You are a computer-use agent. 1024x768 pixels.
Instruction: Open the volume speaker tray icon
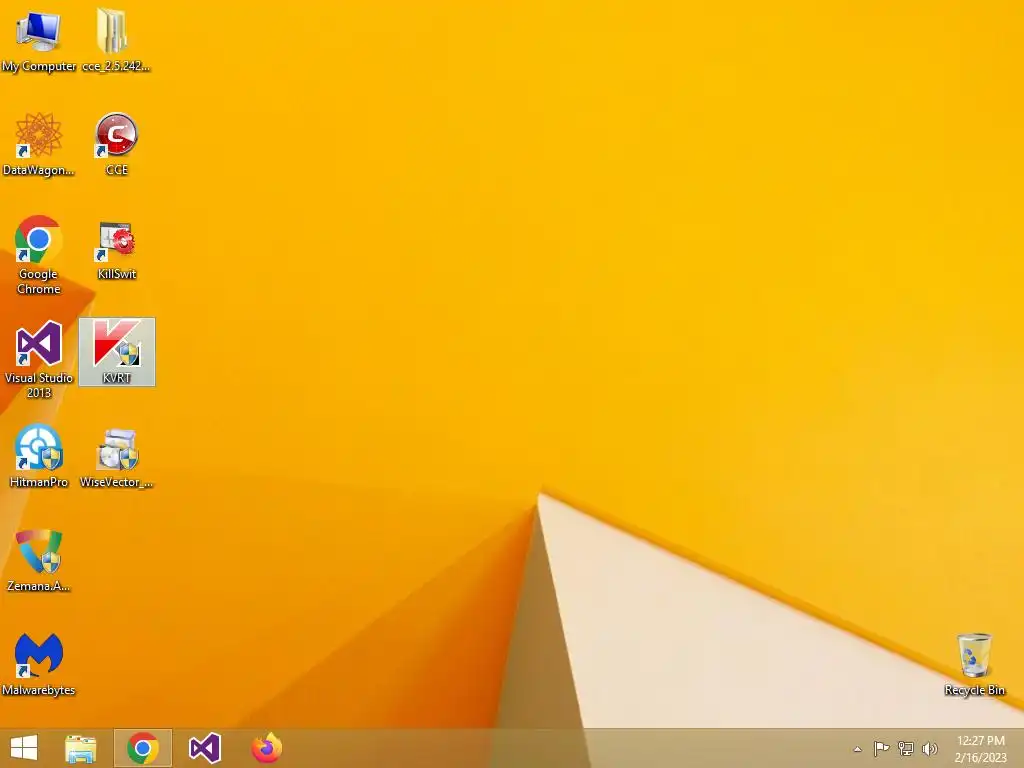pyautogui.click(x=929, y=748)
